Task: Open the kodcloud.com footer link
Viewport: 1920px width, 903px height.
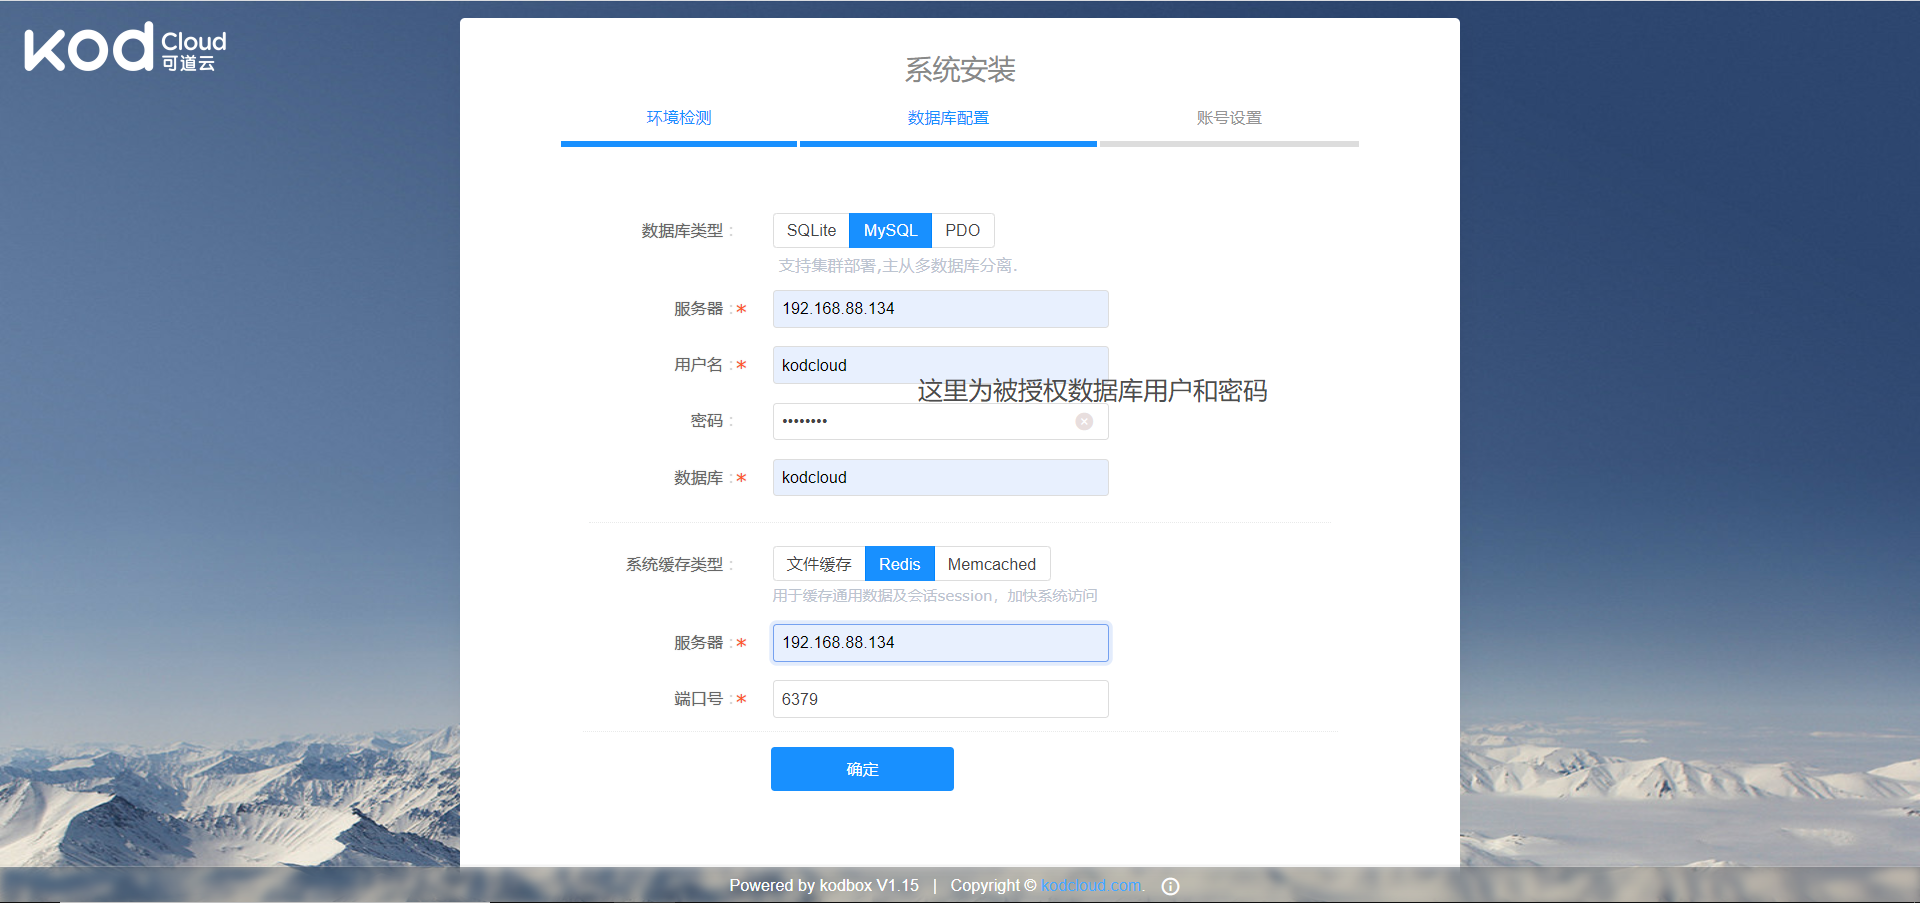Action: (1091, 886)
